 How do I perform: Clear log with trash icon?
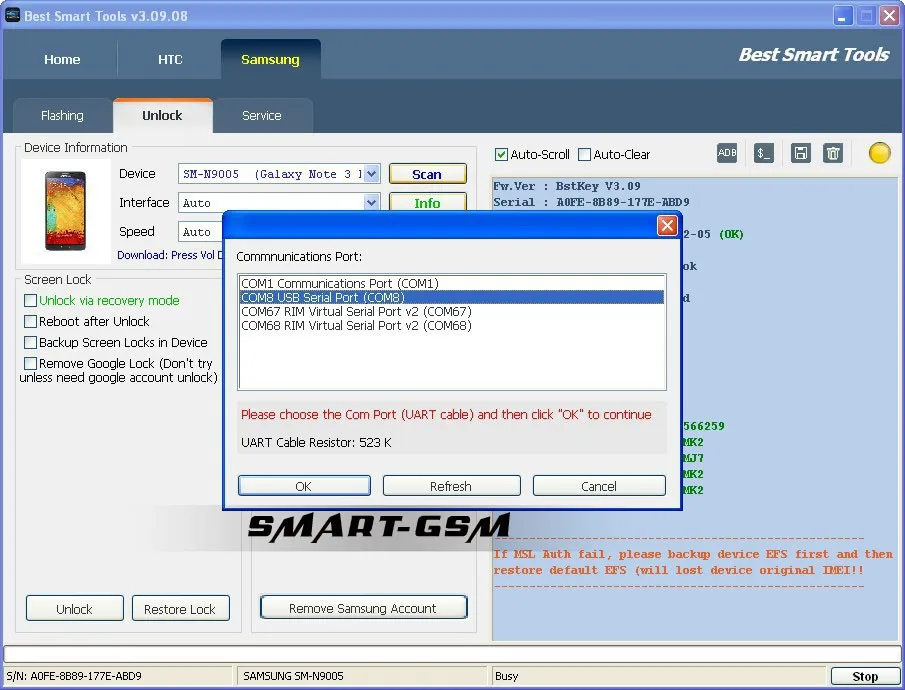[833, 153]
